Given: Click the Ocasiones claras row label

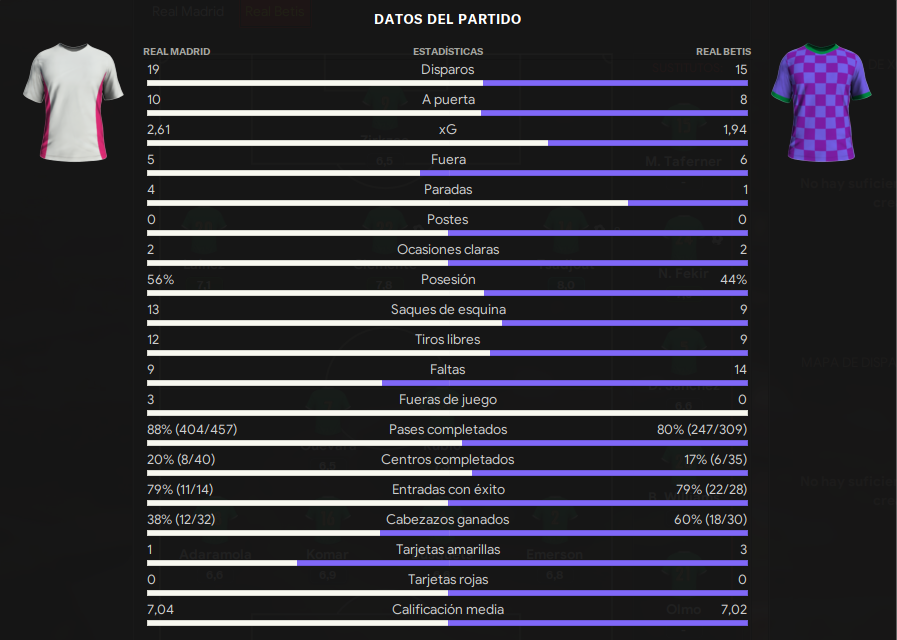Looking at the screenshot, I should (x=448, y=249).
